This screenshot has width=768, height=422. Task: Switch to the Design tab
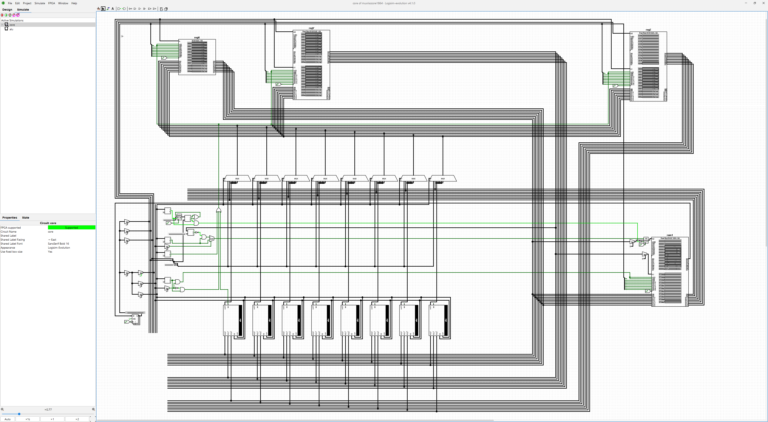(x=7, y=9)
